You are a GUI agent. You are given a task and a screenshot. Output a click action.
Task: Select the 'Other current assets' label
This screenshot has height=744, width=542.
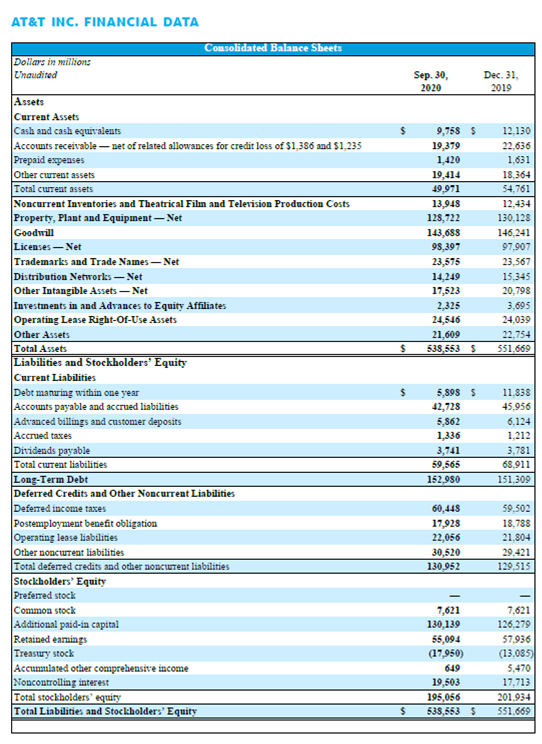54,175
